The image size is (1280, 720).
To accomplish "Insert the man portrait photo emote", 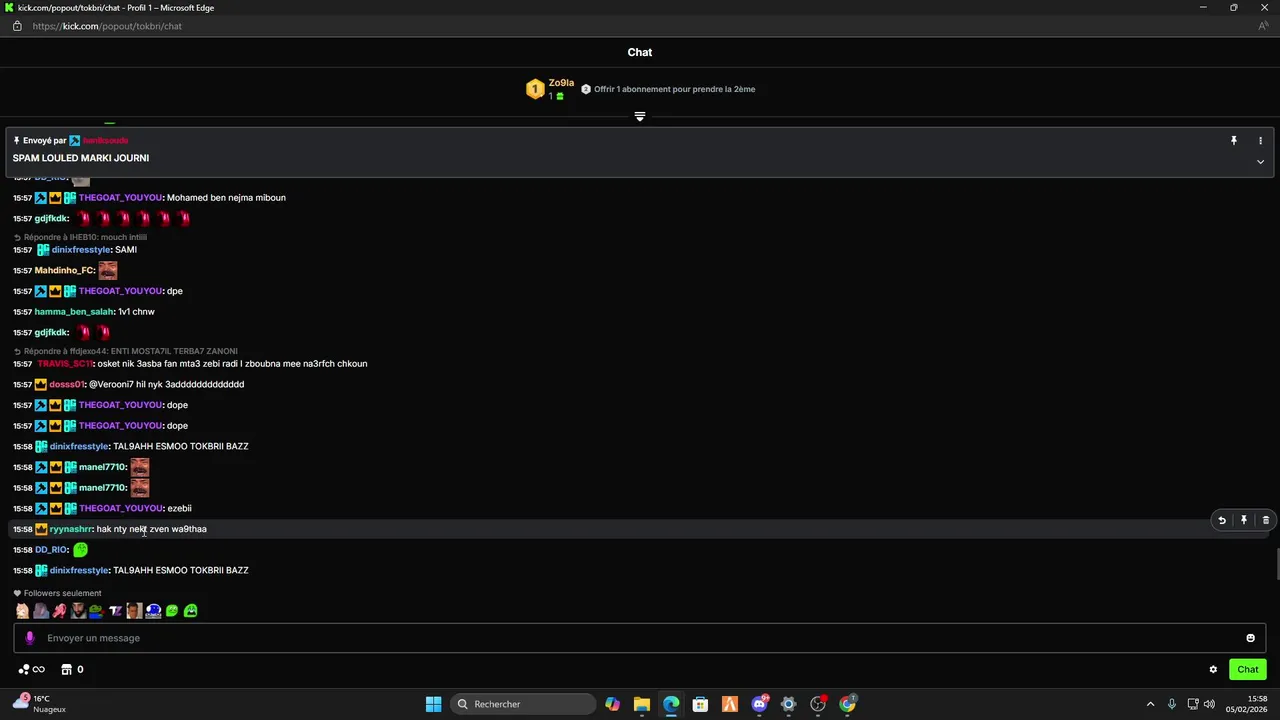I will tap(134, 610).
